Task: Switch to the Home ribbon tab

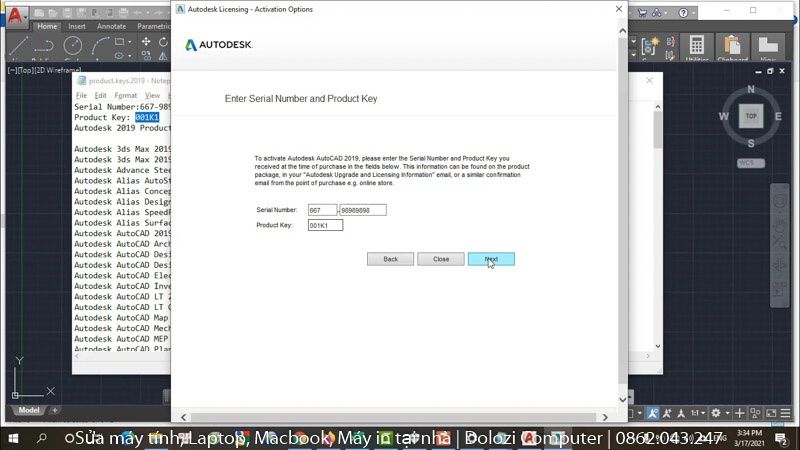Action: (x=47, y=26)
